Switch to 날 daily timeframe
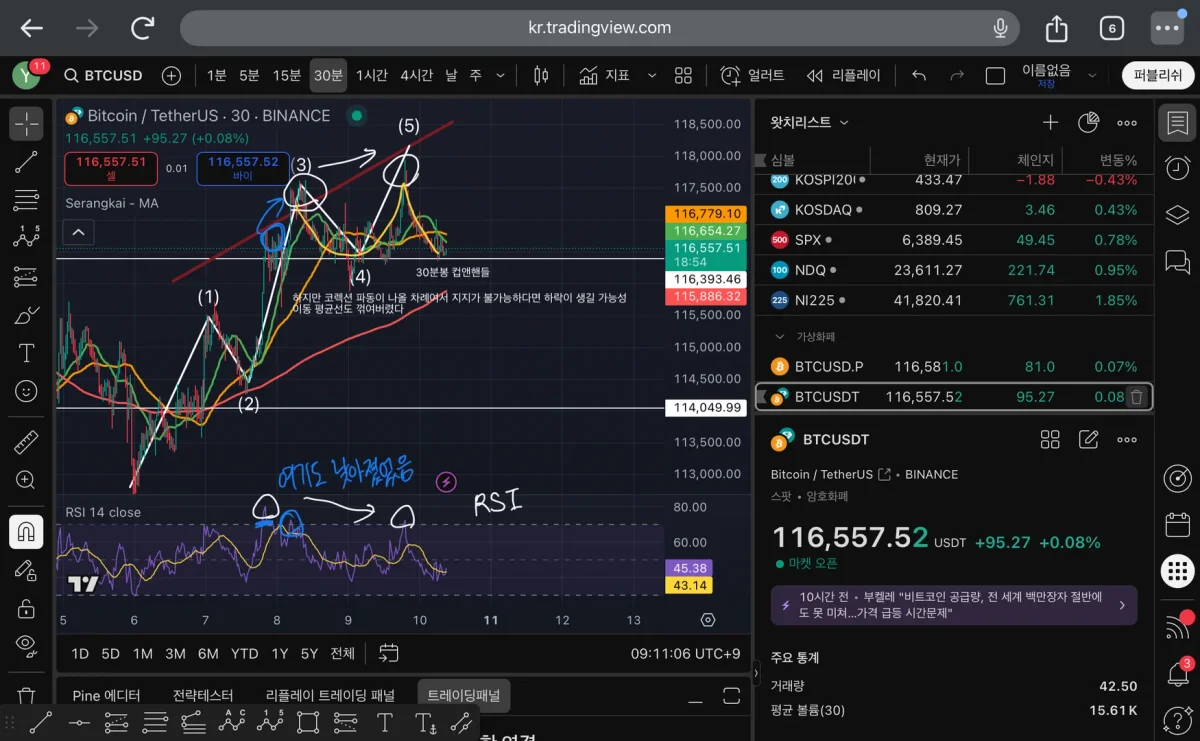1200x741 pixels. tap(451, 75)
